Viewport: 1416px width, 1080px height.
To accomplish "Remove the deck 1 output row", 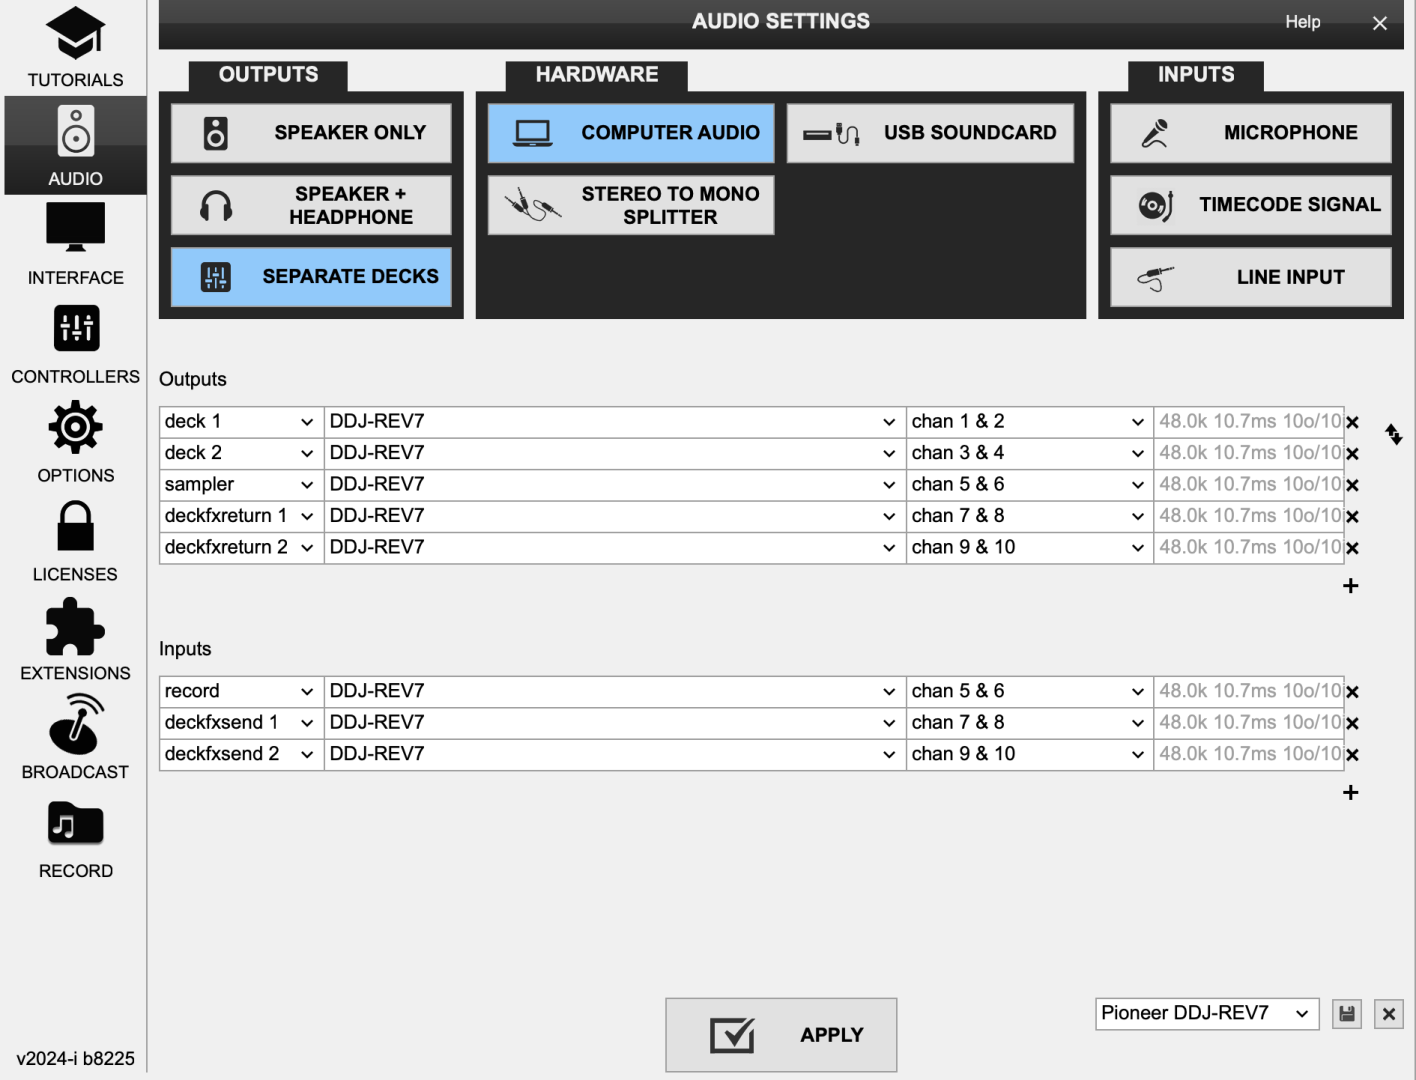I will [1352, 423].
